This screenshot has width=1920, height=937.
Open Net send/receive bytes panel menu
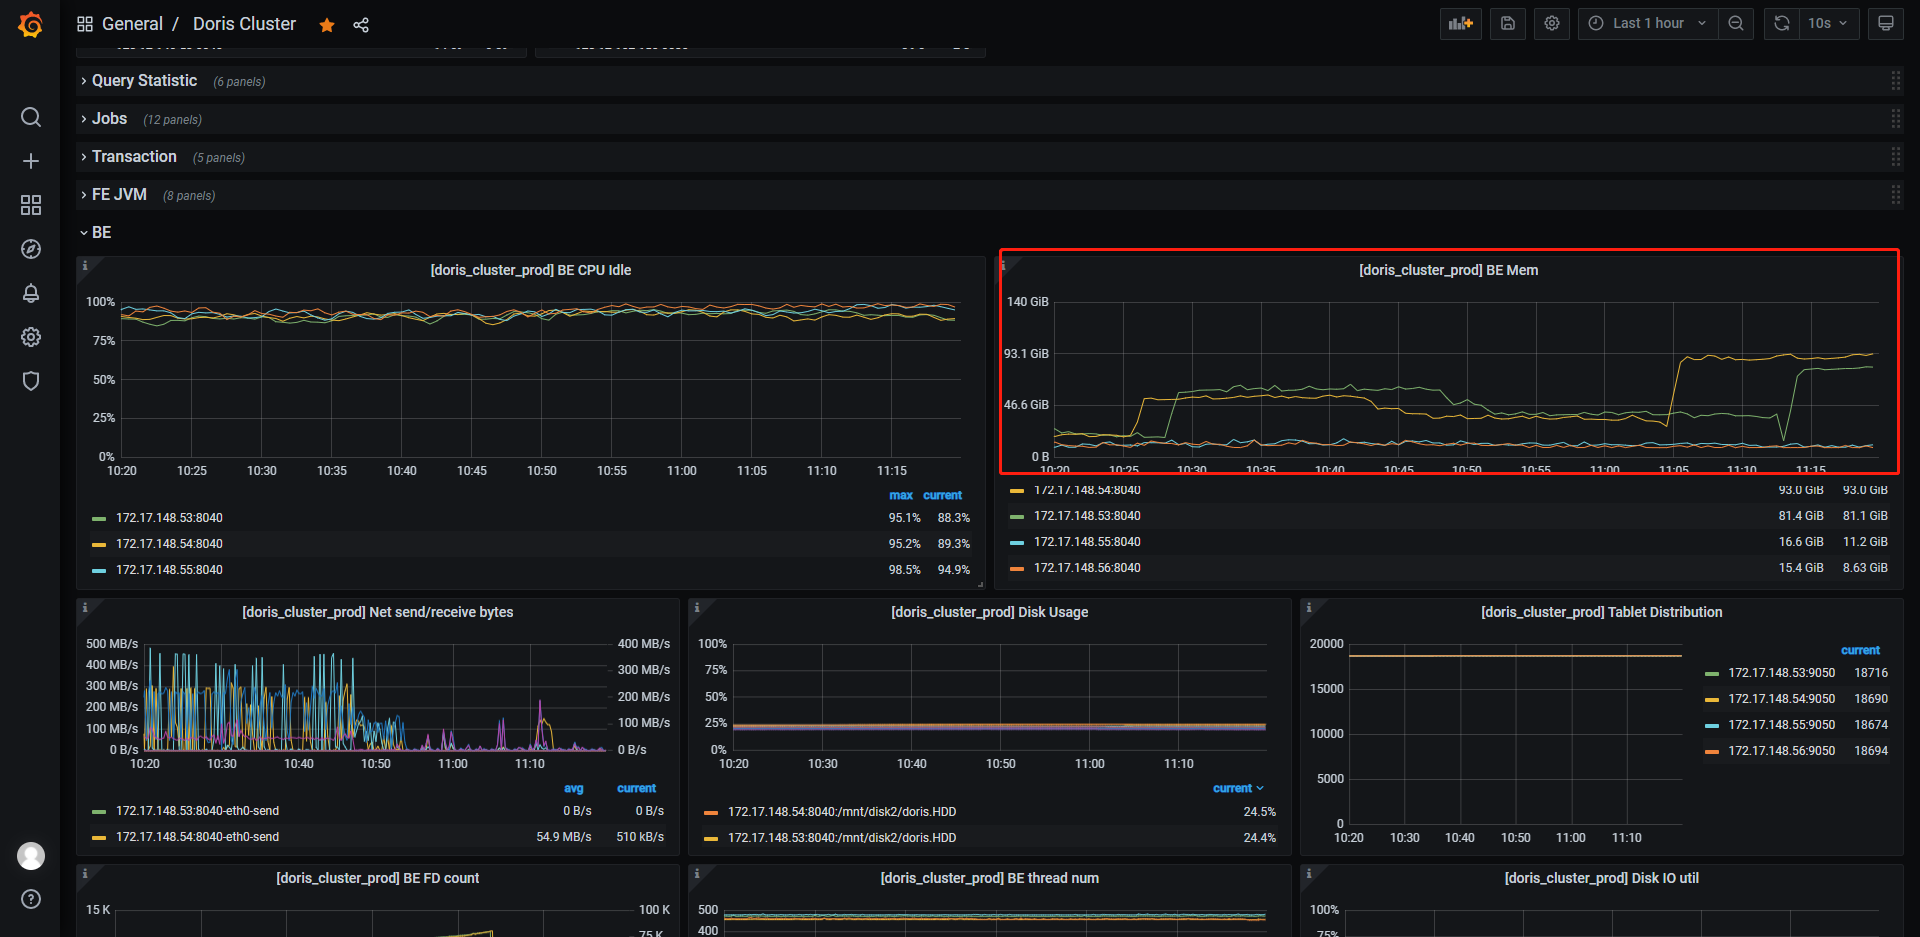tap(378, 612)
